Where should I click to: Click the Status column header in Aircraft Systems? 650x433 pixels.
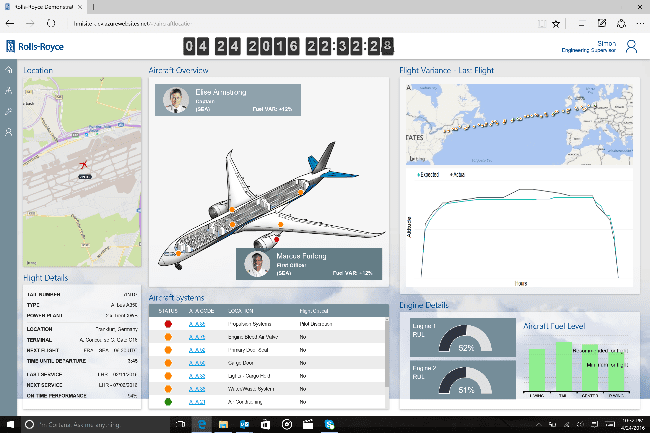pos(167,310)
